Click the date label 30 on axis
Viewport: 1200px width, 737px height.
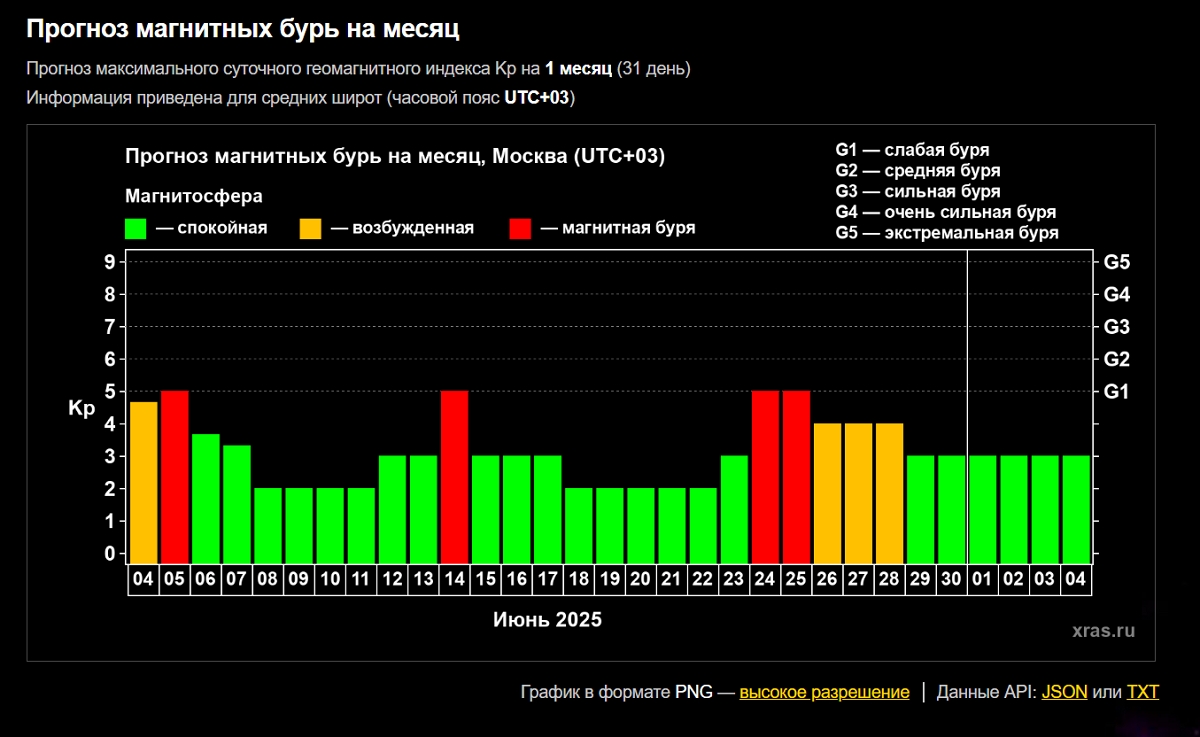pyautogui.click(x=951, y=580)
